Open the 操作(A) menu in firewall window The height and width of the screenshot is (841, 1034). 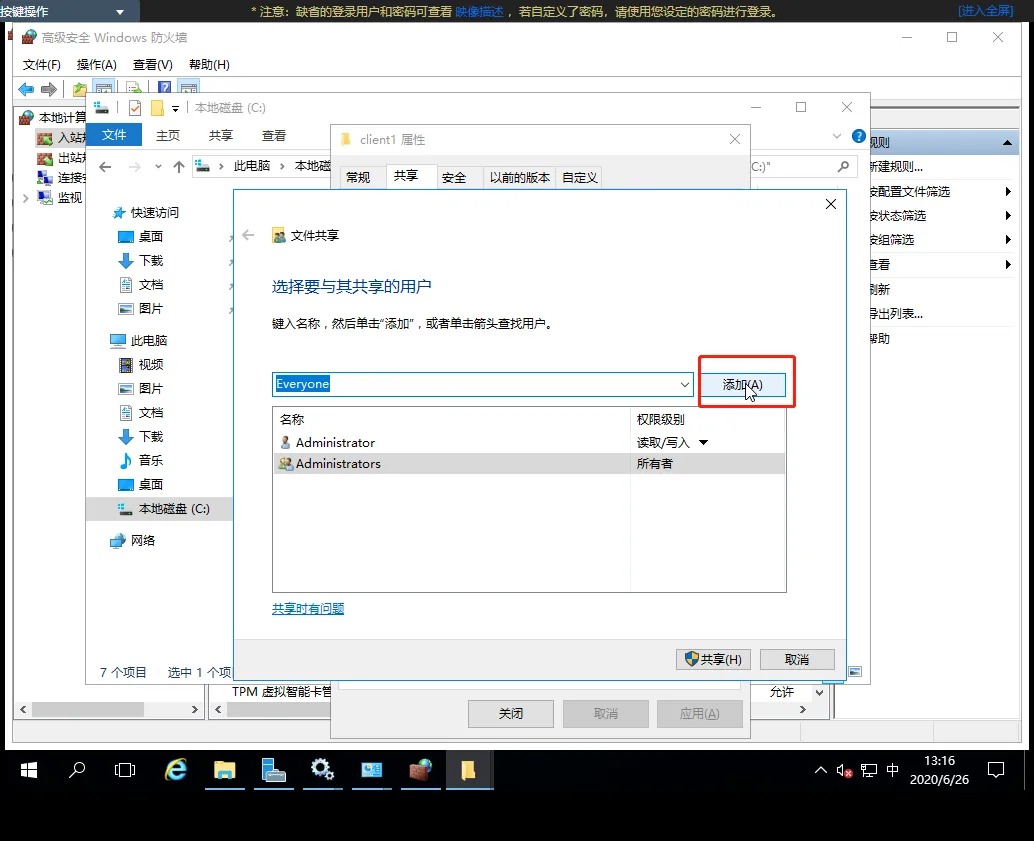[95, 63]
